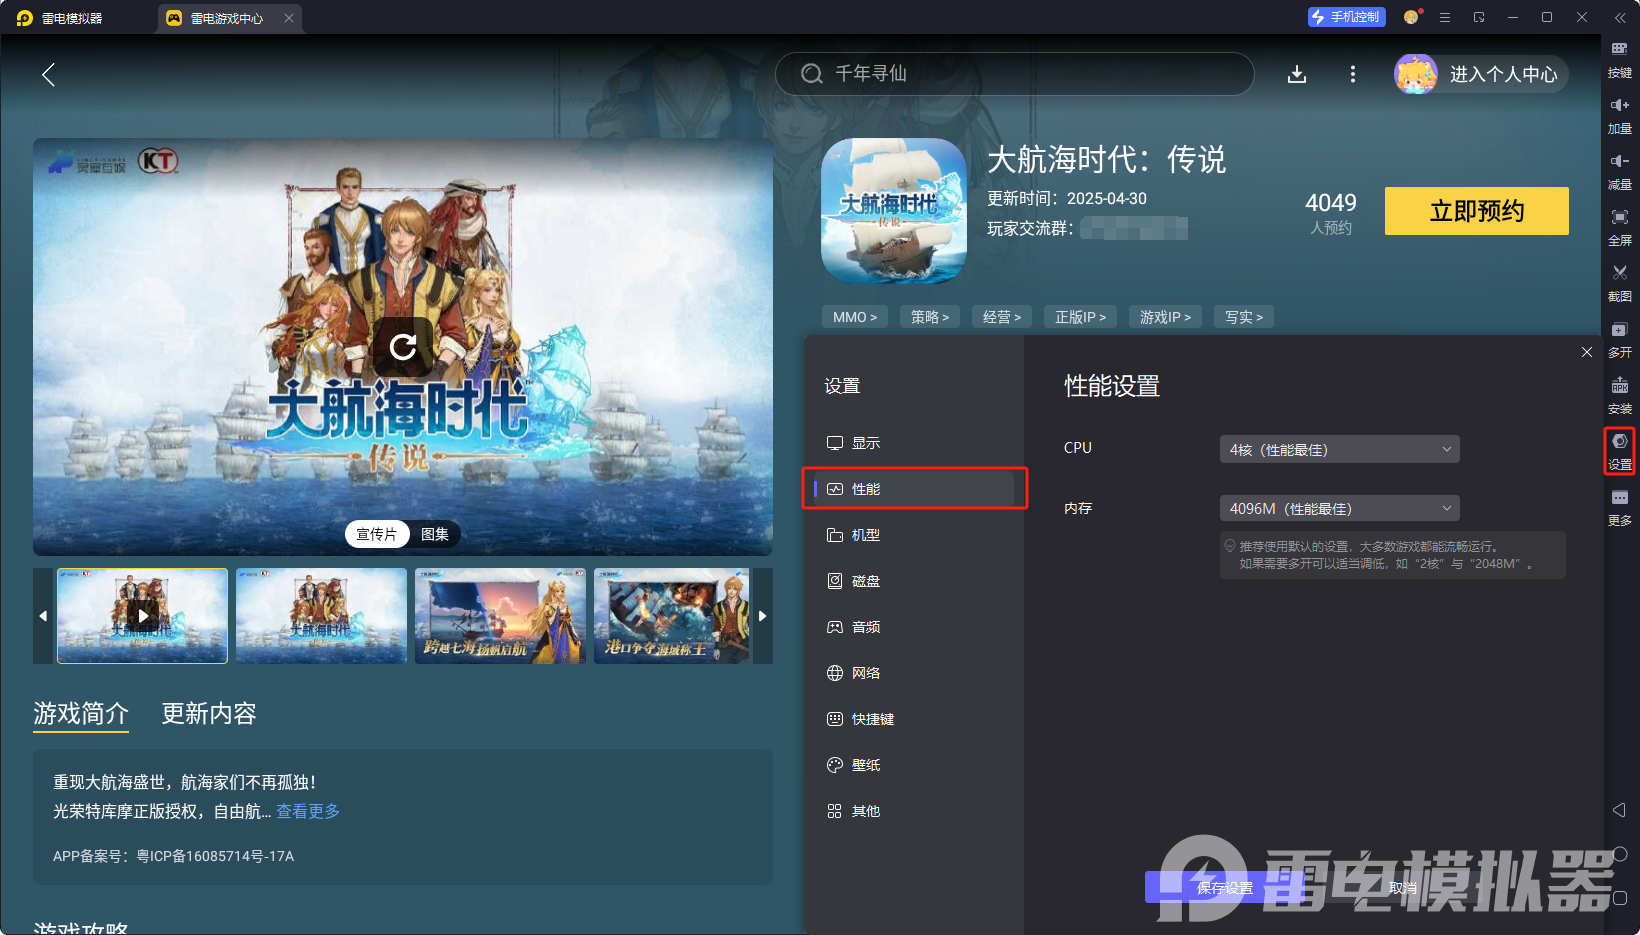Tap the Android recent apps square button

[1620, 898]
